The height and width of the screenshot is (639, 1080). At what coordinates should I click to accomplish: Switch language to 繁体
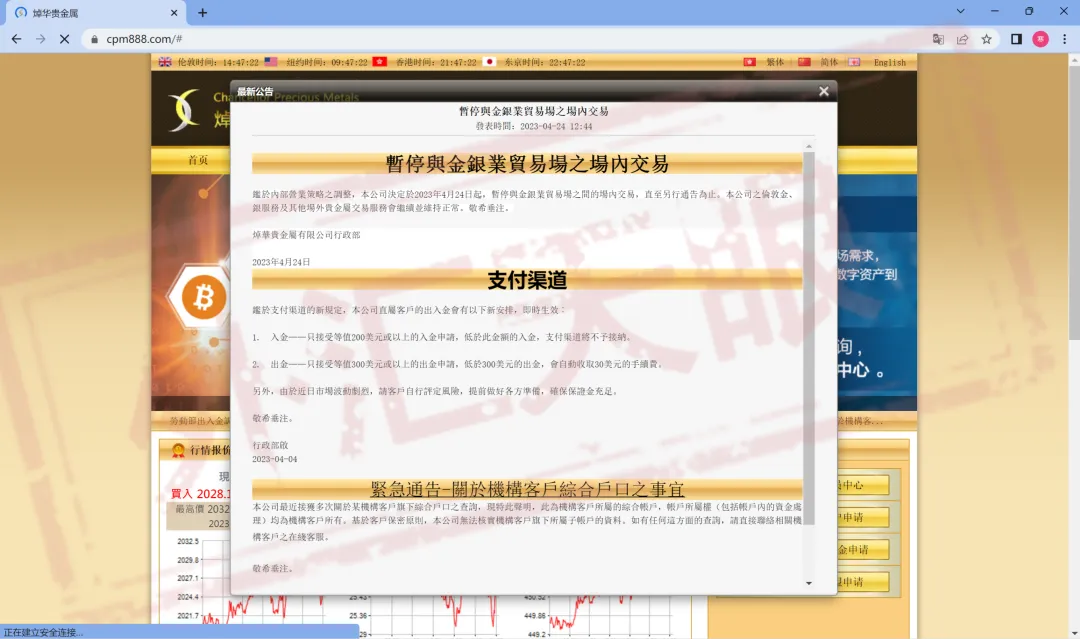coord(775,62)
